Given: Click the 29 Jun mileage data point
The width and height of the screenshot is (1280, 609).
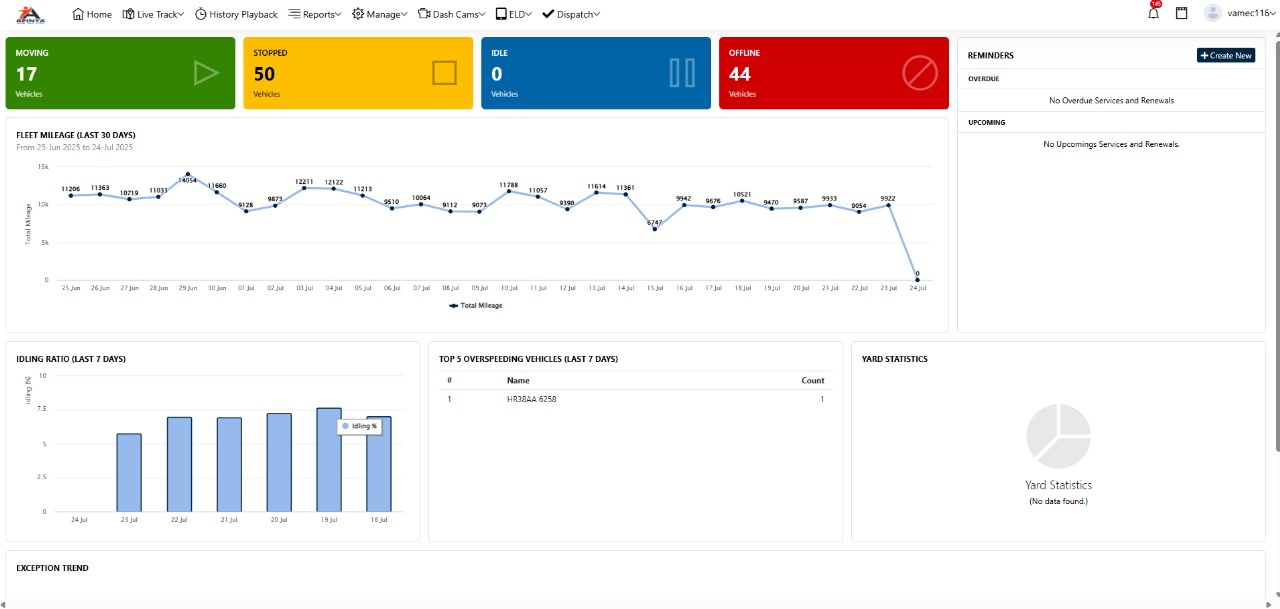Looking at the screenshot, I should [187, 175].
